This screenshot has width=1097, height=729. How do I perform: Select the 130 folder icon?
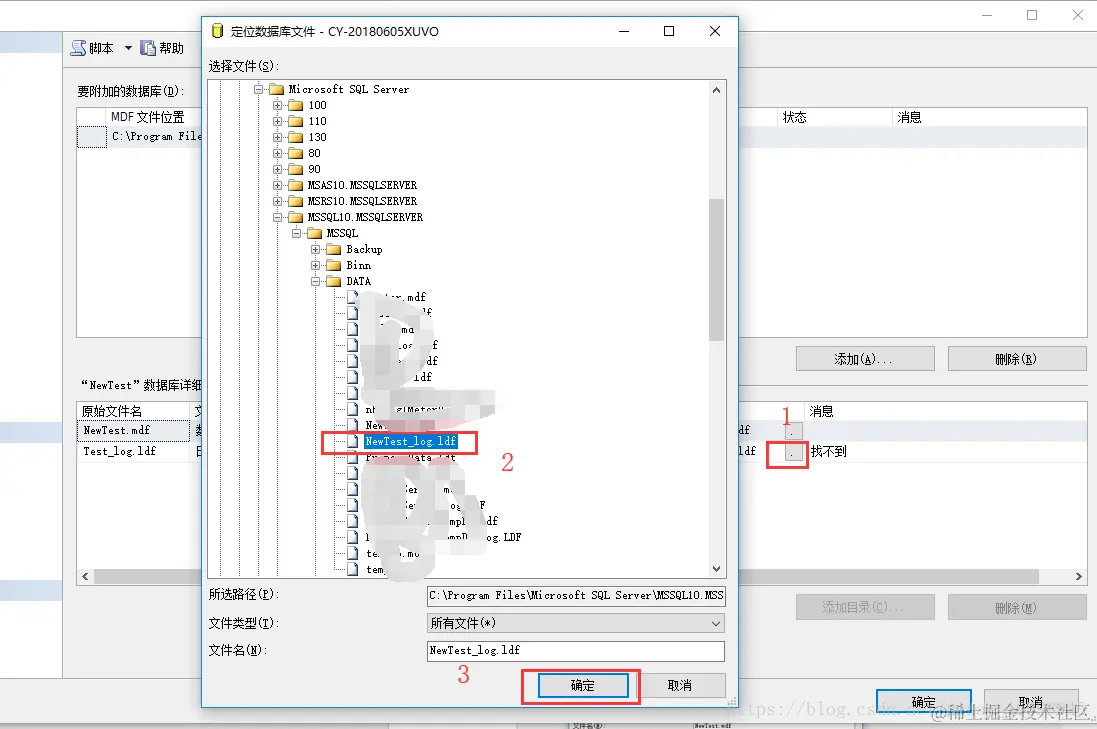pos(296,138)
